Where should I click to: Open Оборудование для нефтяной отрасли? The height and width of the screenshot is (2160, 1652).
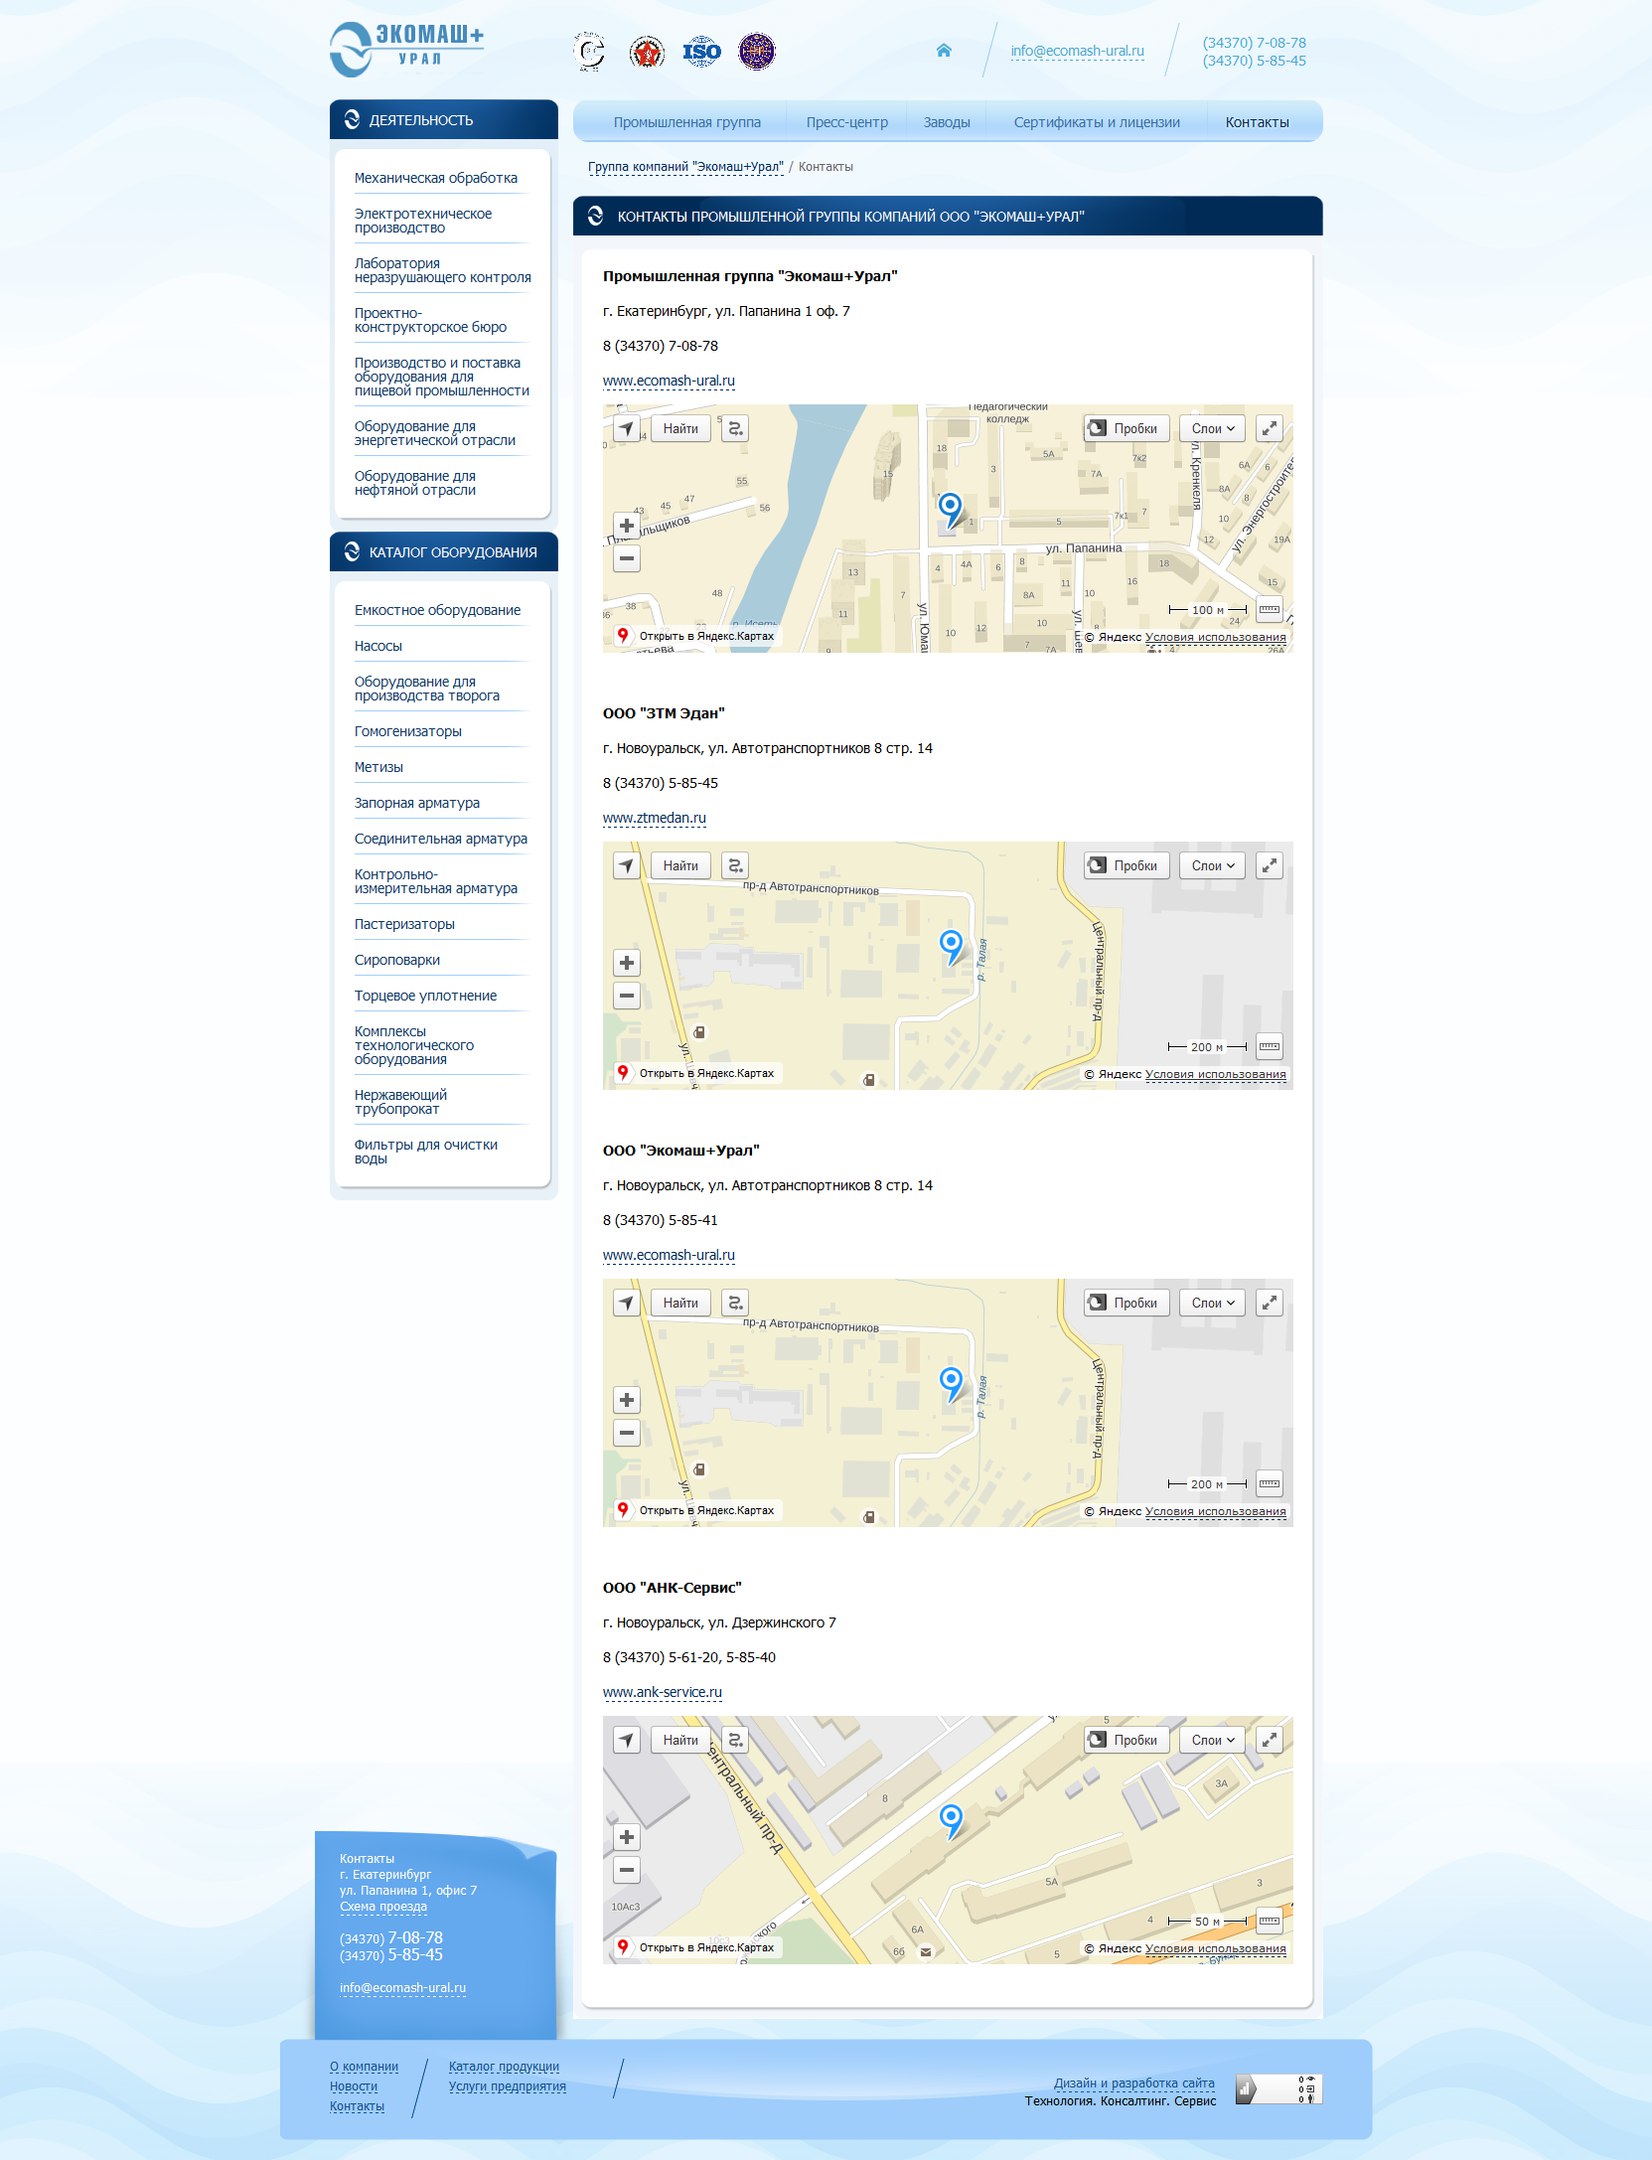tap(415, 483)
